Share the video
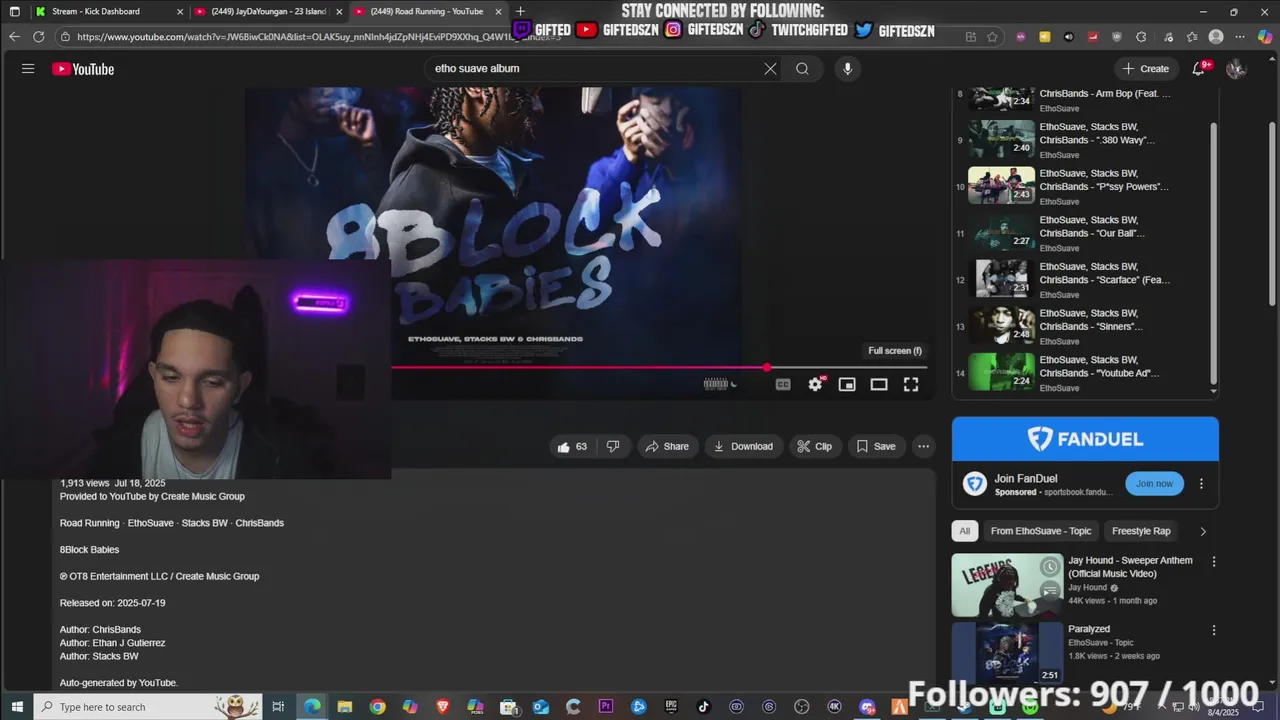 pyautogui.click(x=667, y=446)
